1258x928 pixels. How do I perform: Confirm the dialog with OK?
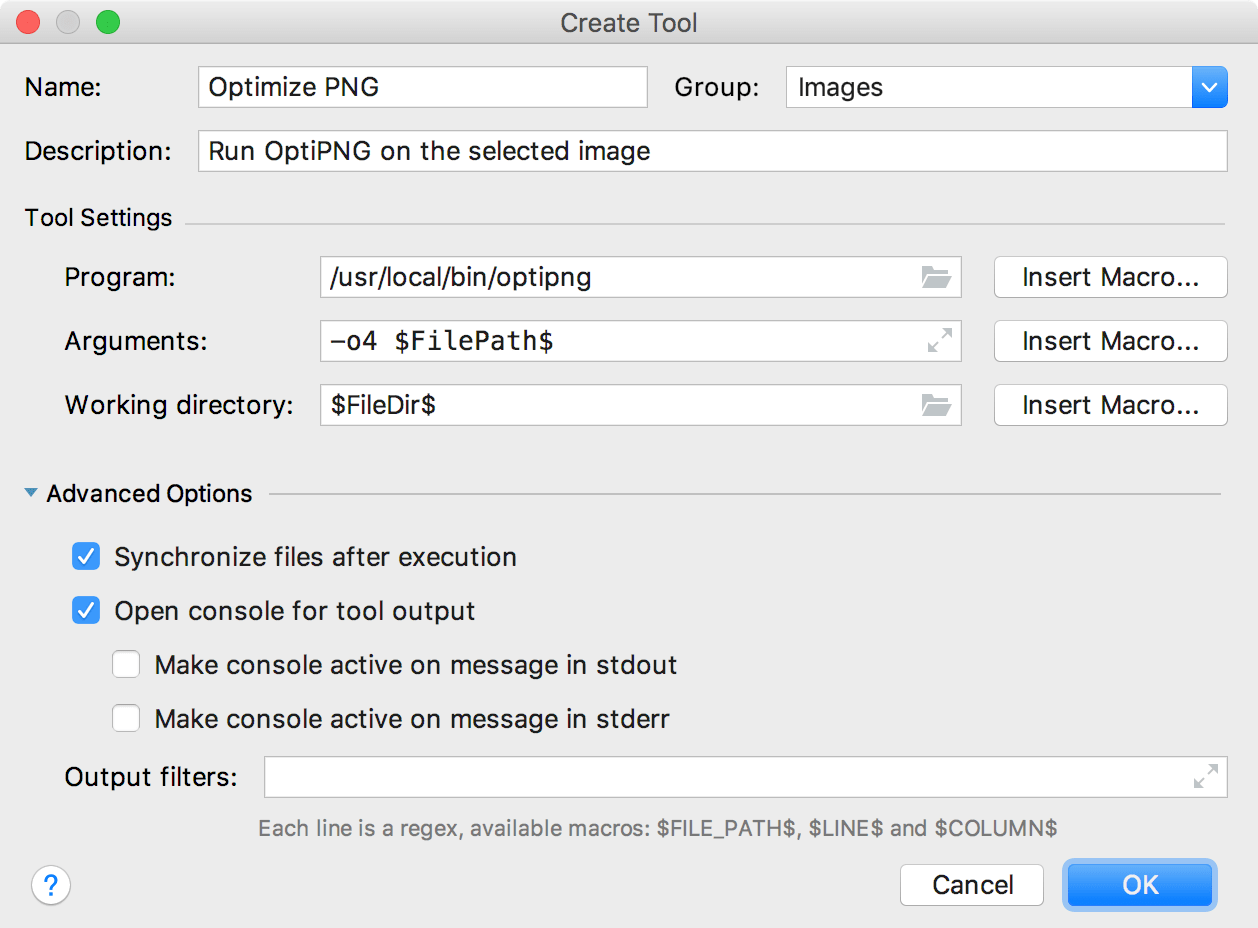click(1140, 885)
